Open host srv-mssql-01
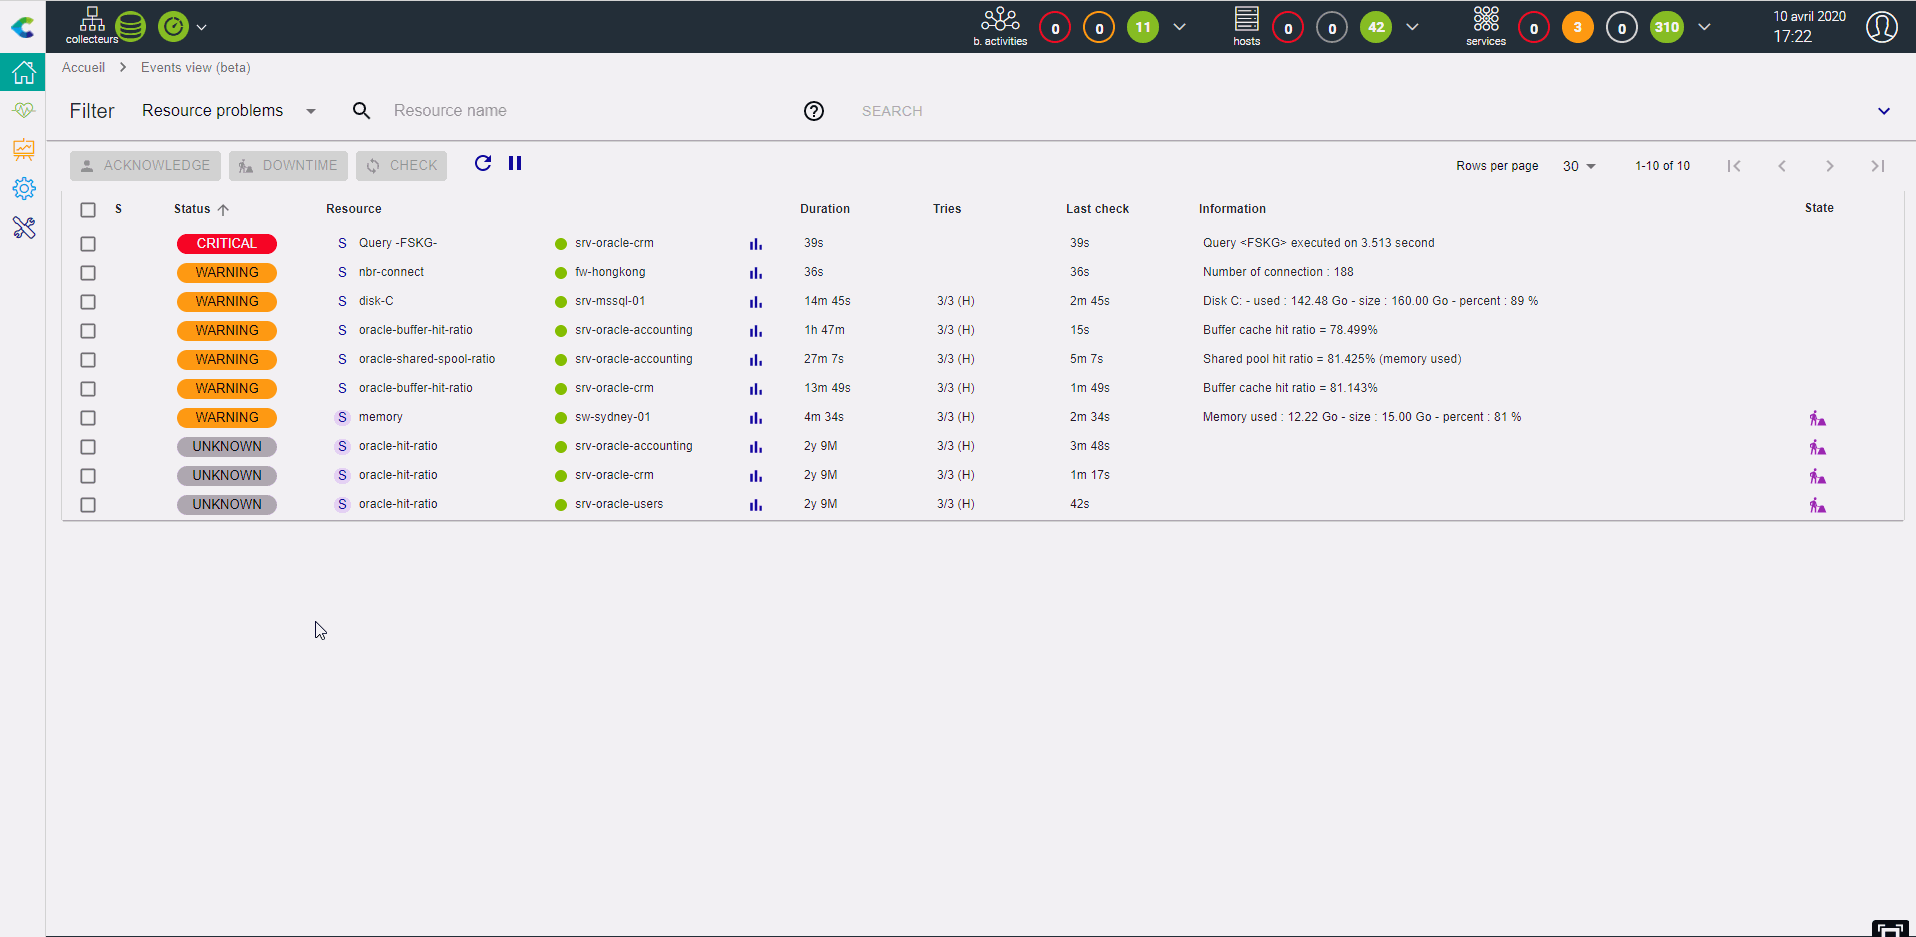Image resolution: width=1916 pixels, height=937 pixels. [609, 301]
